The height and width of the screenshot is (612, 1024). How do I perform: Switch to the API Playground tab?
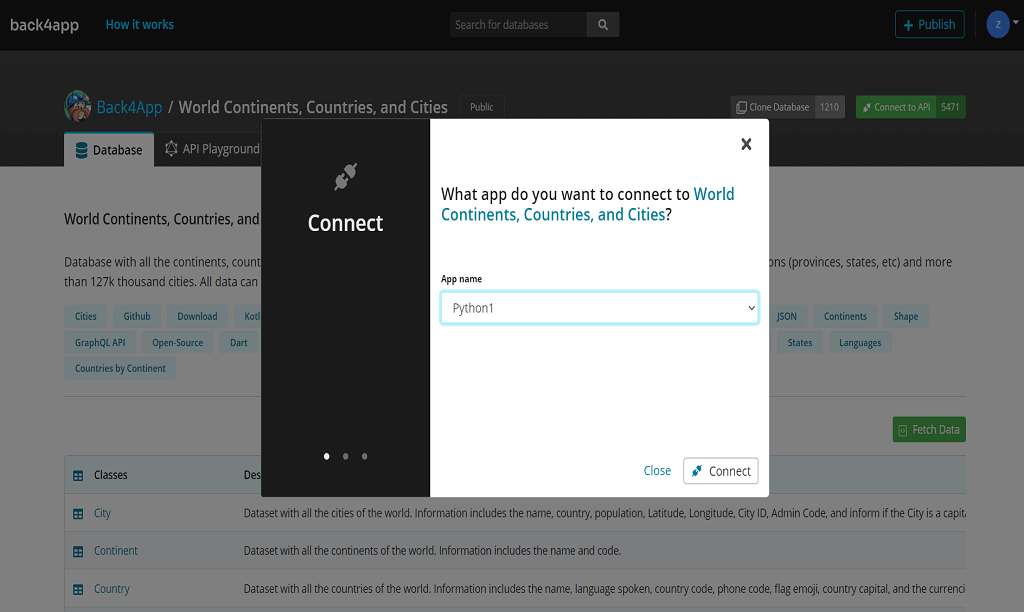[212, 149]
